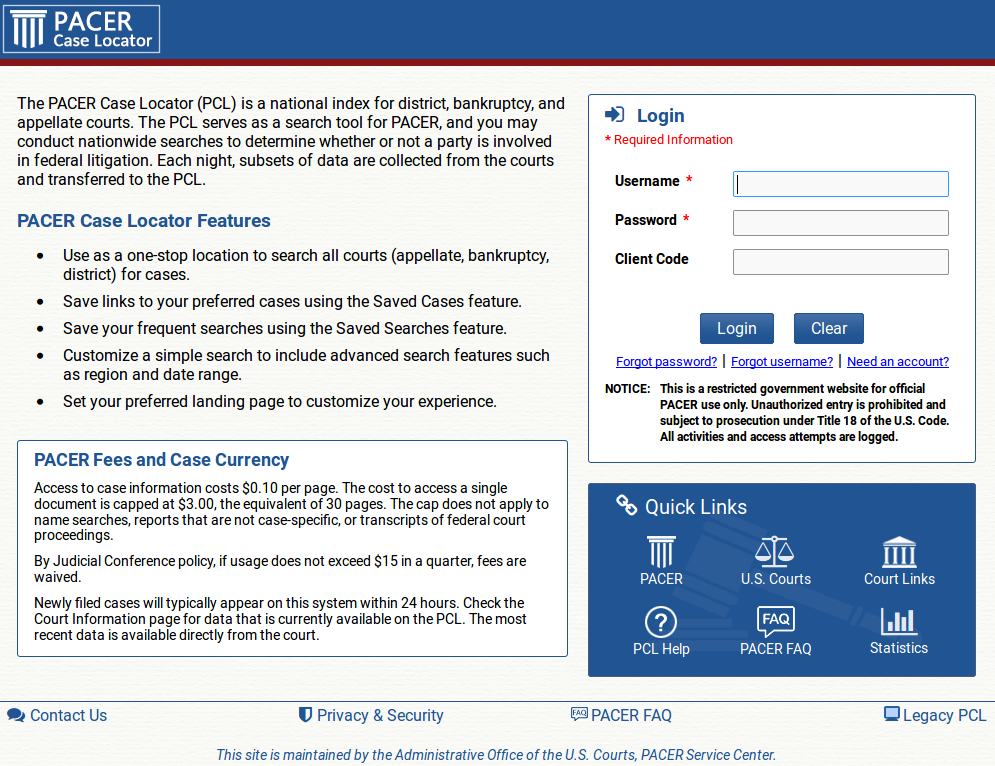The image size is (995, 766).
Task: Click the PACER Fees and Case Currency heading
Action: coord(161,459)
